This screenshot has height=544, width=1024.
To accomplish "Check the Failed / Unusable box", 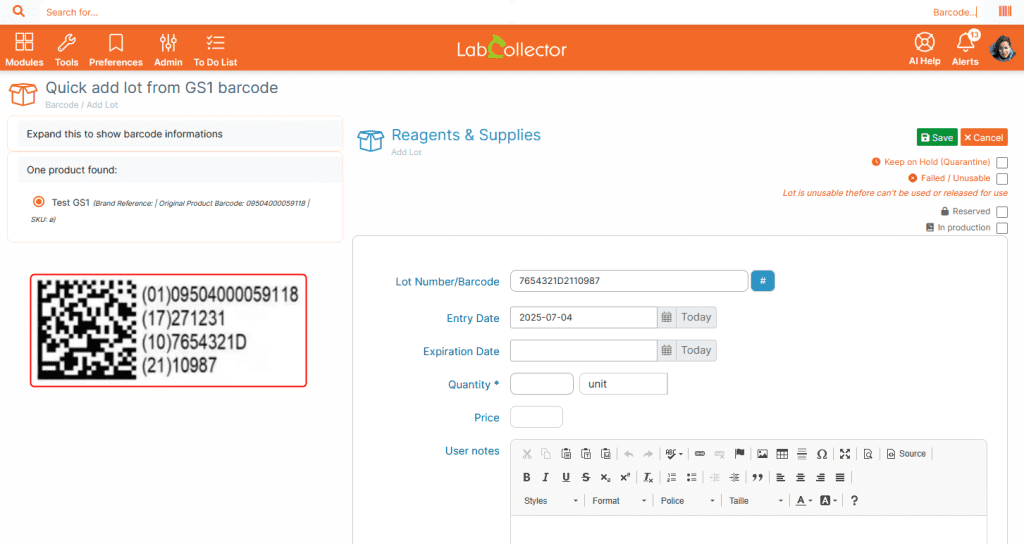I will coord(1002,179).
